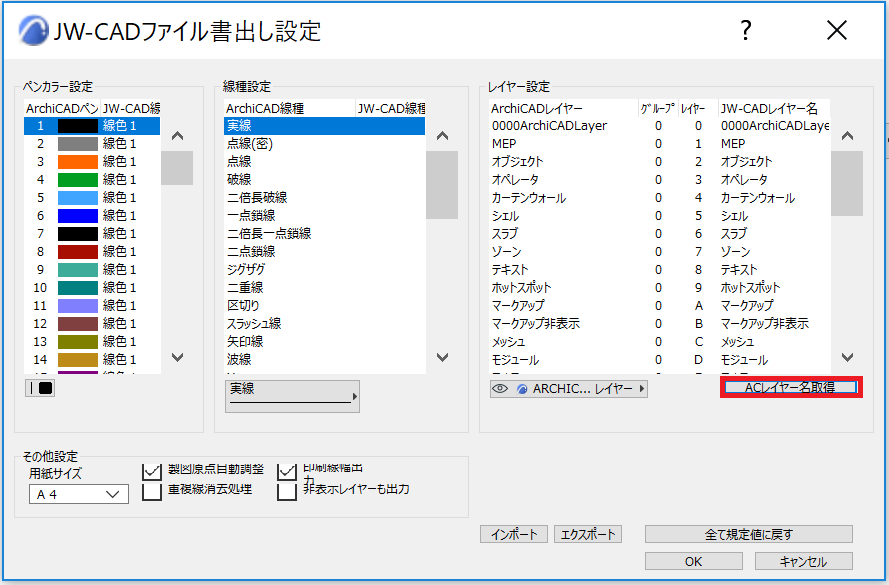The height and width of the screenshot is (585, 889).
Task: Expand the ARCHIC... レイヤー popup menu
Action: [569, 389]
